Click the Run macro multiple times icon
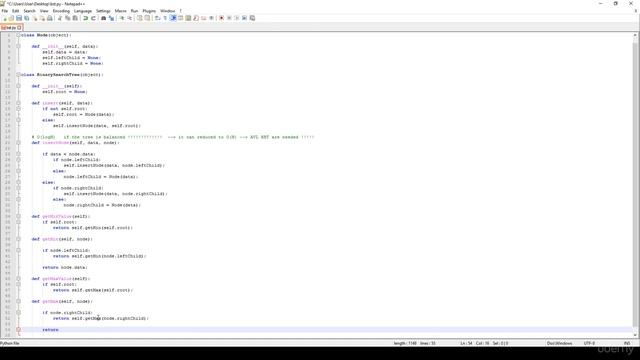This screenshot has height=360, width=640. click(x=244, y=18)
